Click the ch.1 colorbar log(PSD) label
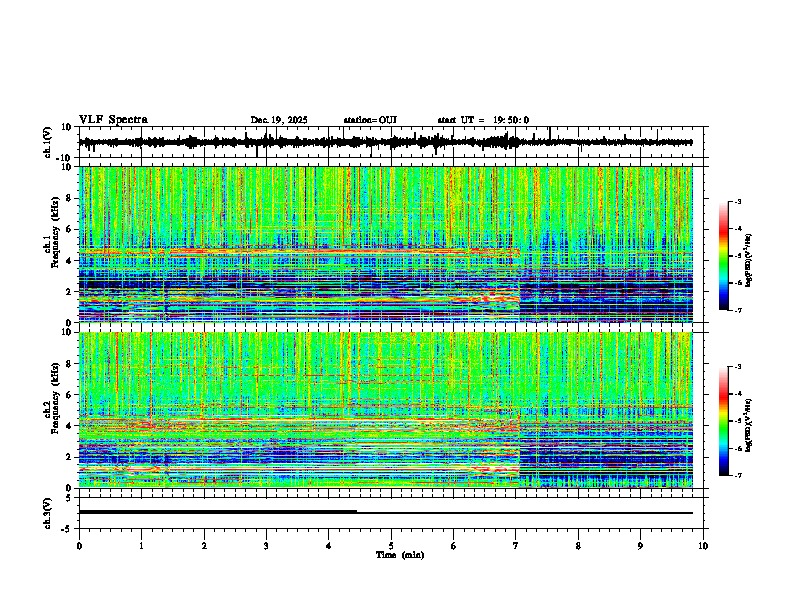This screenshot has width=792, height=612. 749,261
